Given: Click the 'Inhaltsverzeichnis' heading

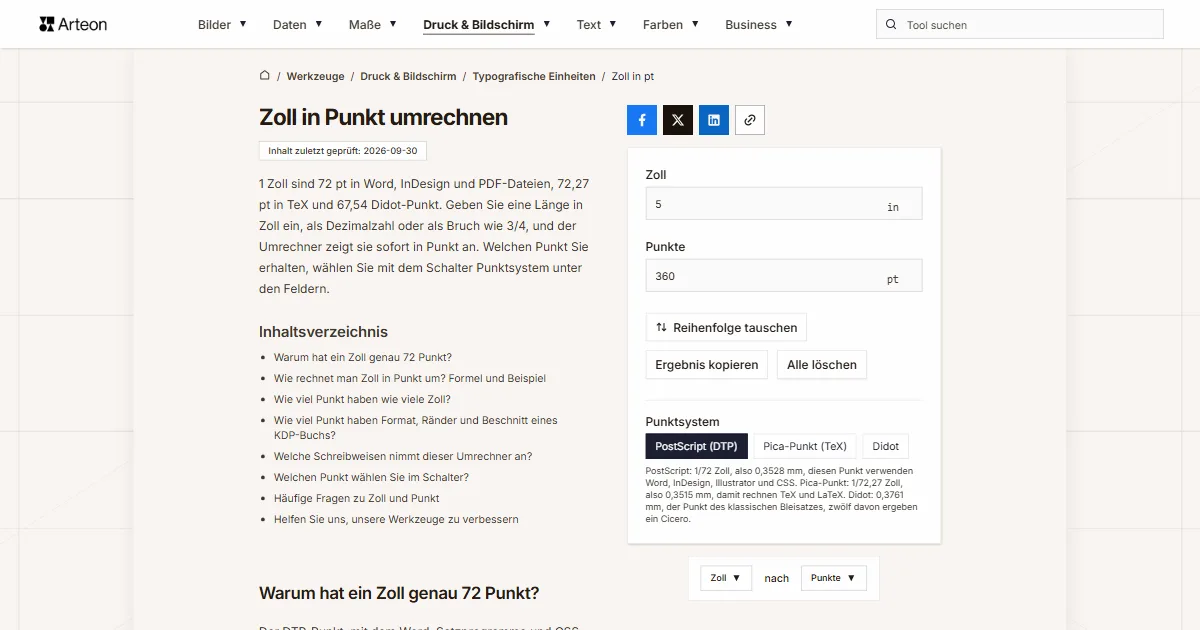Looking at the screenshot, I should click(323, 331).
